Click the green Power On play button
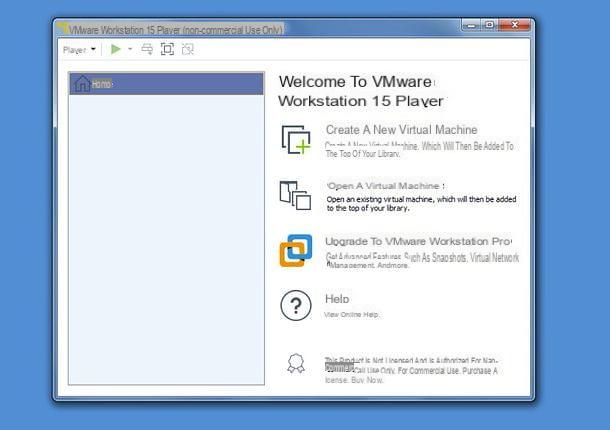The width and height of the screenshot is (610, 430). click(x=116, y=49)
